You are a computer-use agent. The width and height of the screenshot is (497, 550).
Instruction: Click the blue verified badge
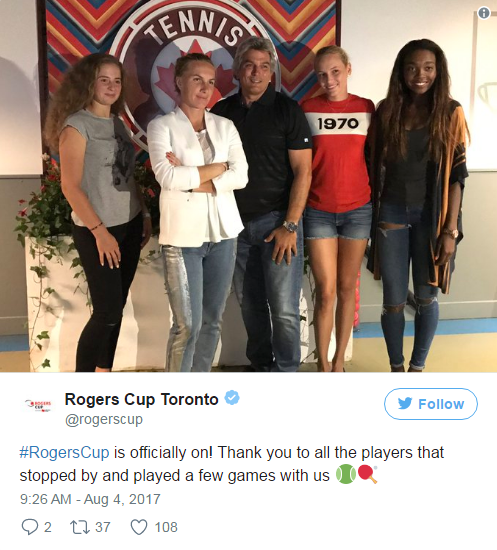[232, 398]
